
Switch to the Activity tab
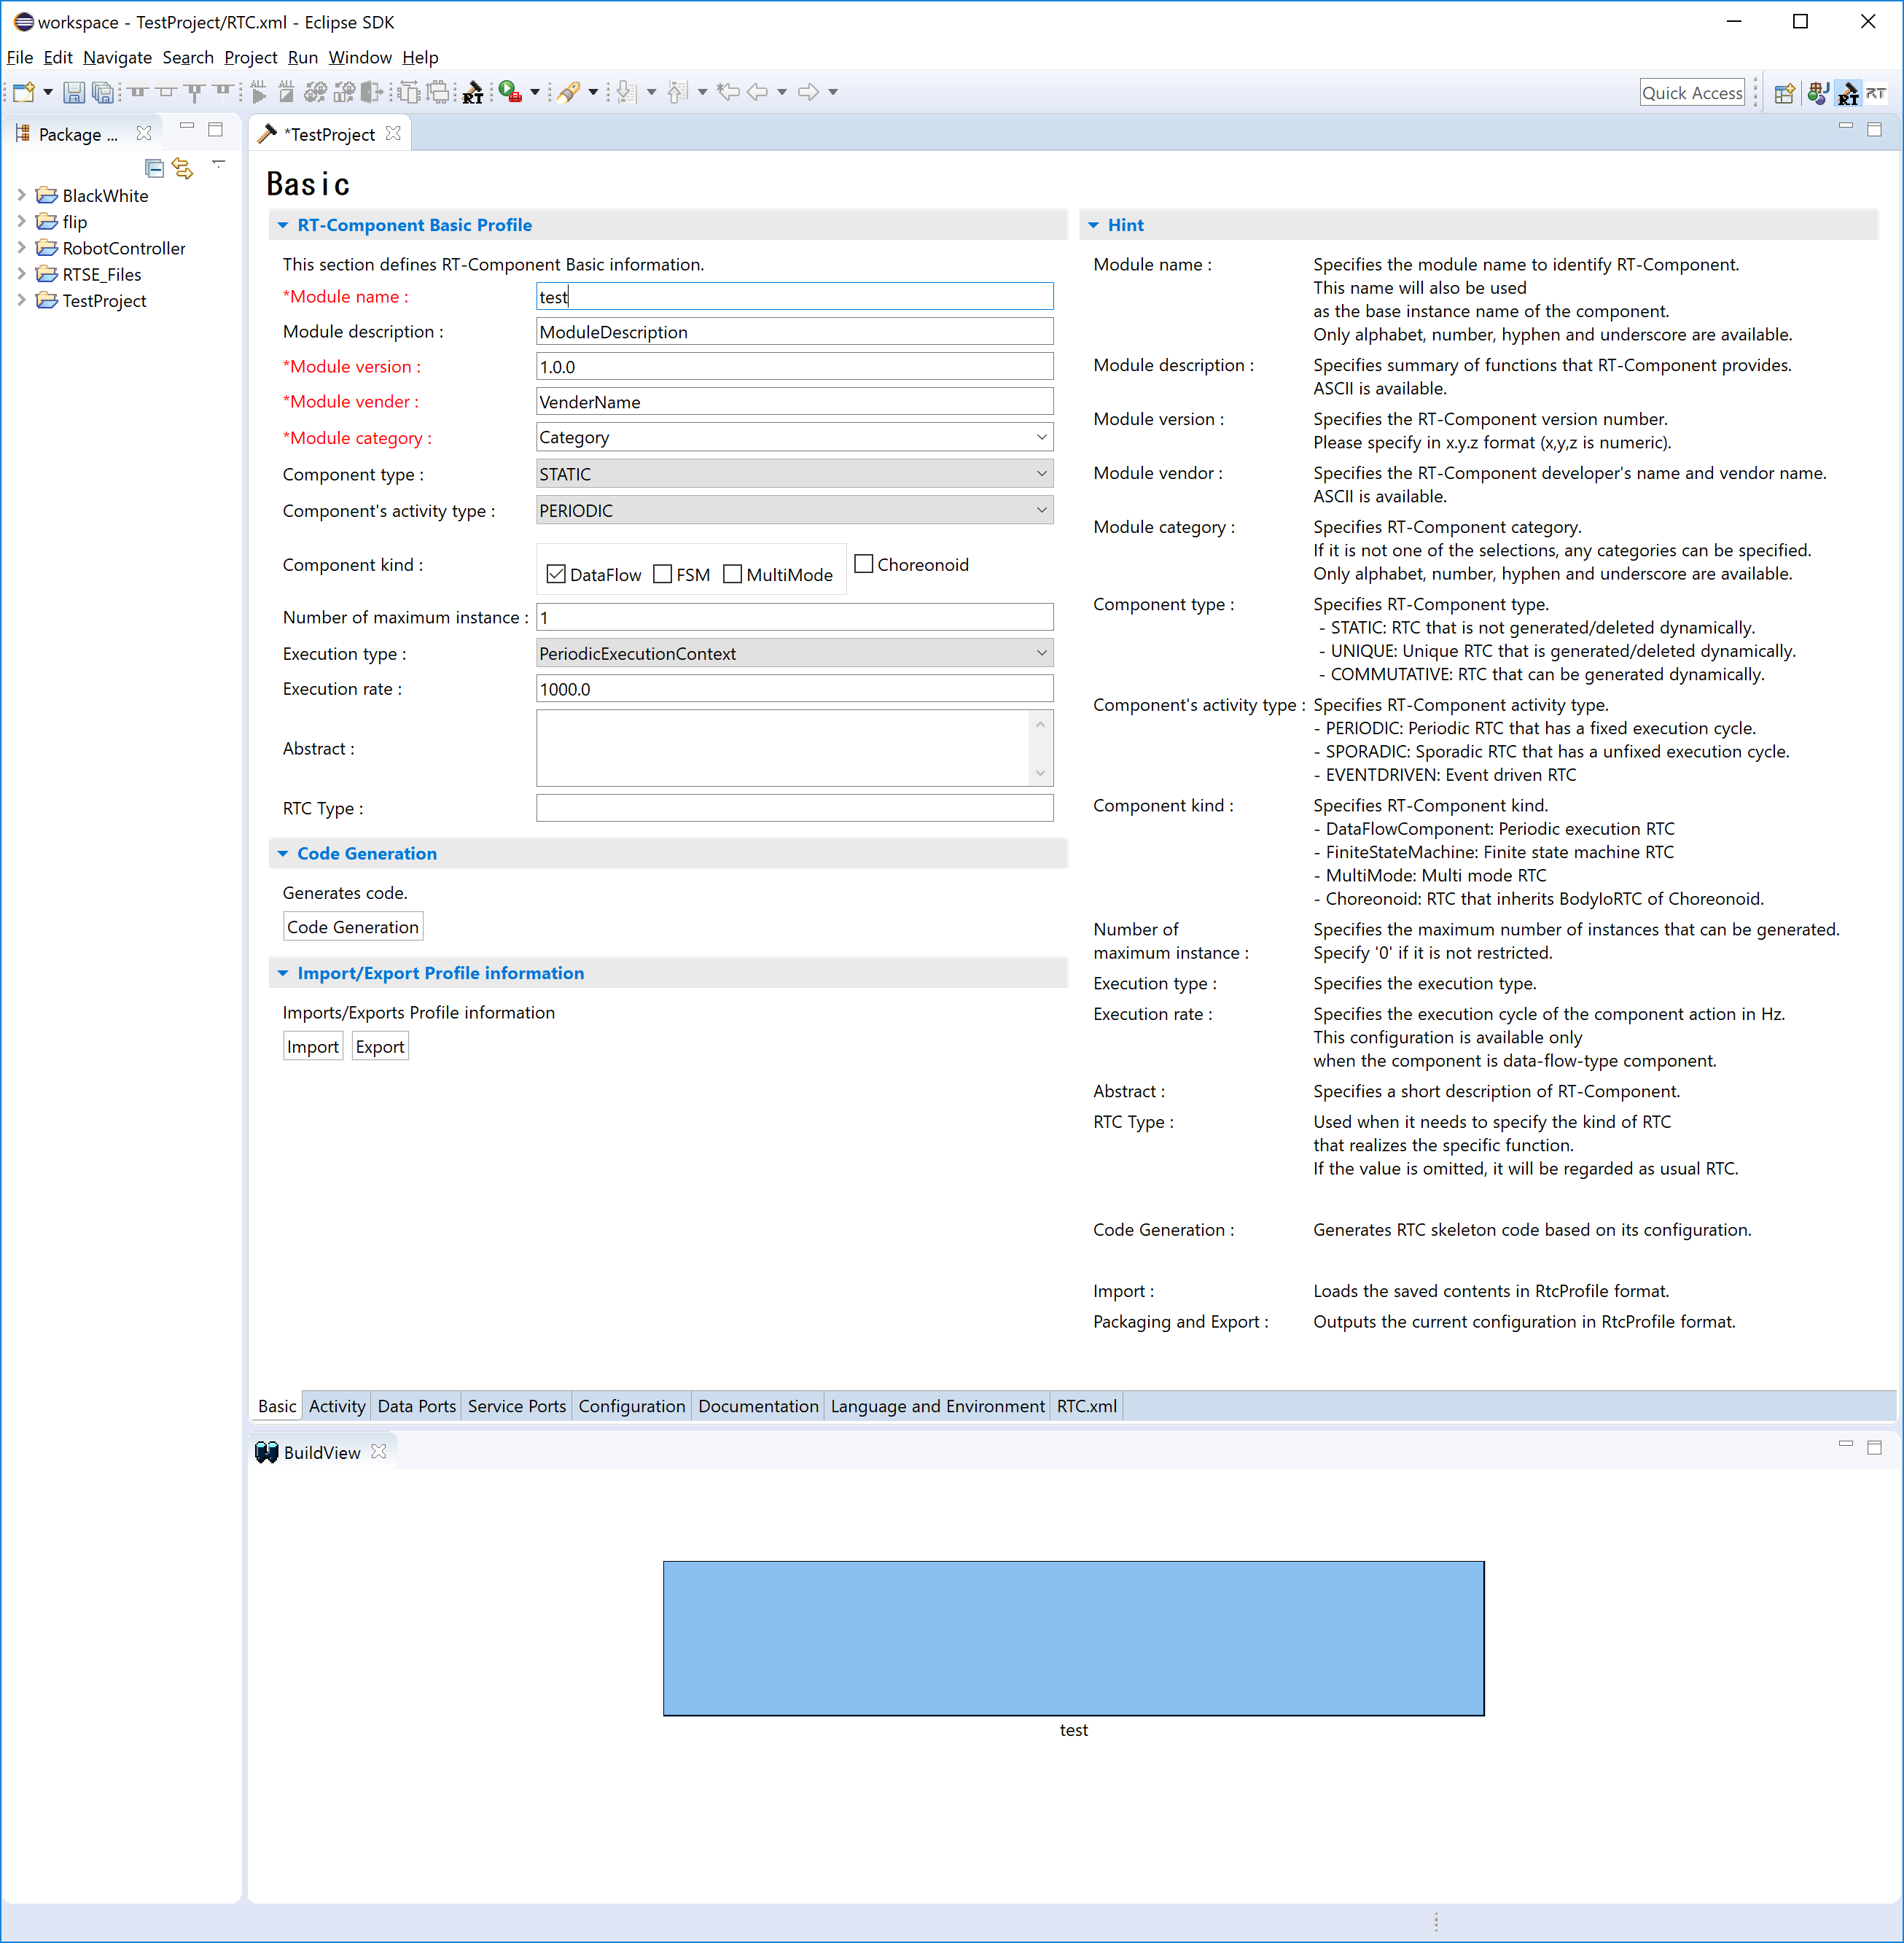[337, 1406]
